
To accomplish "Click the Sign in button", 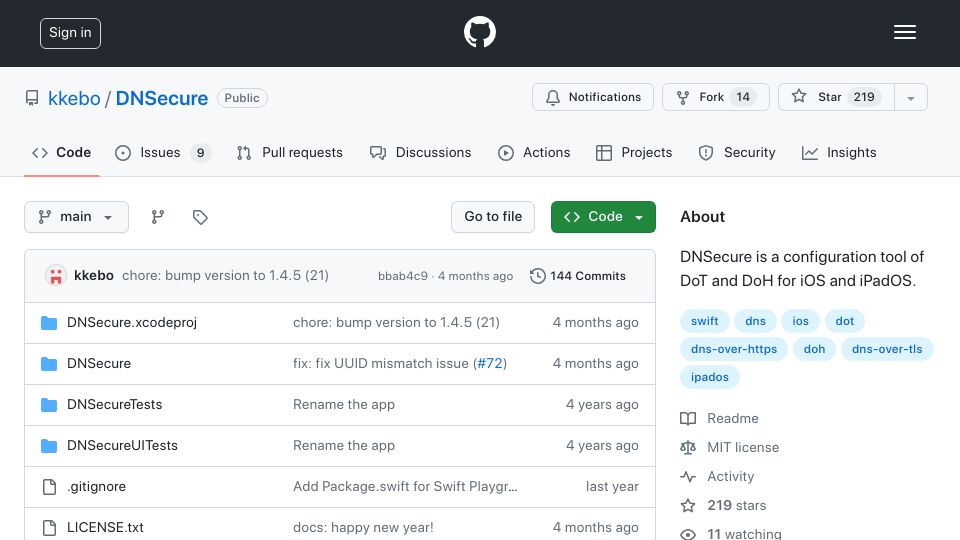I will click(70, 33).
